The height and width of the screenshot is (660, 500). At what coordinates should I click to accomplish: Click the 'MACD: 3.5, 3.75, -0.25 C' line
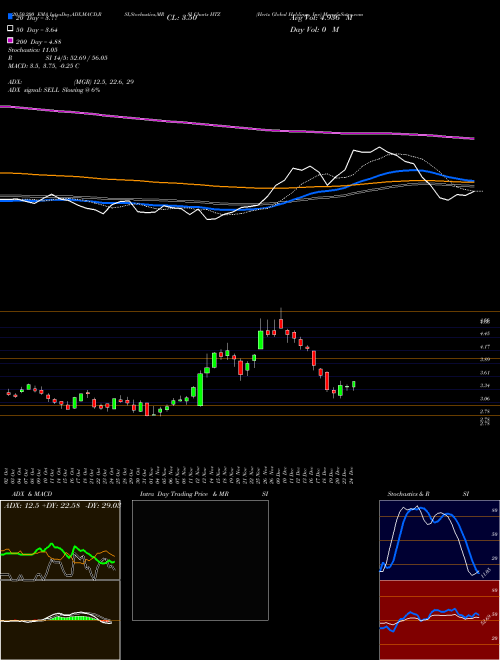[43, 66]
